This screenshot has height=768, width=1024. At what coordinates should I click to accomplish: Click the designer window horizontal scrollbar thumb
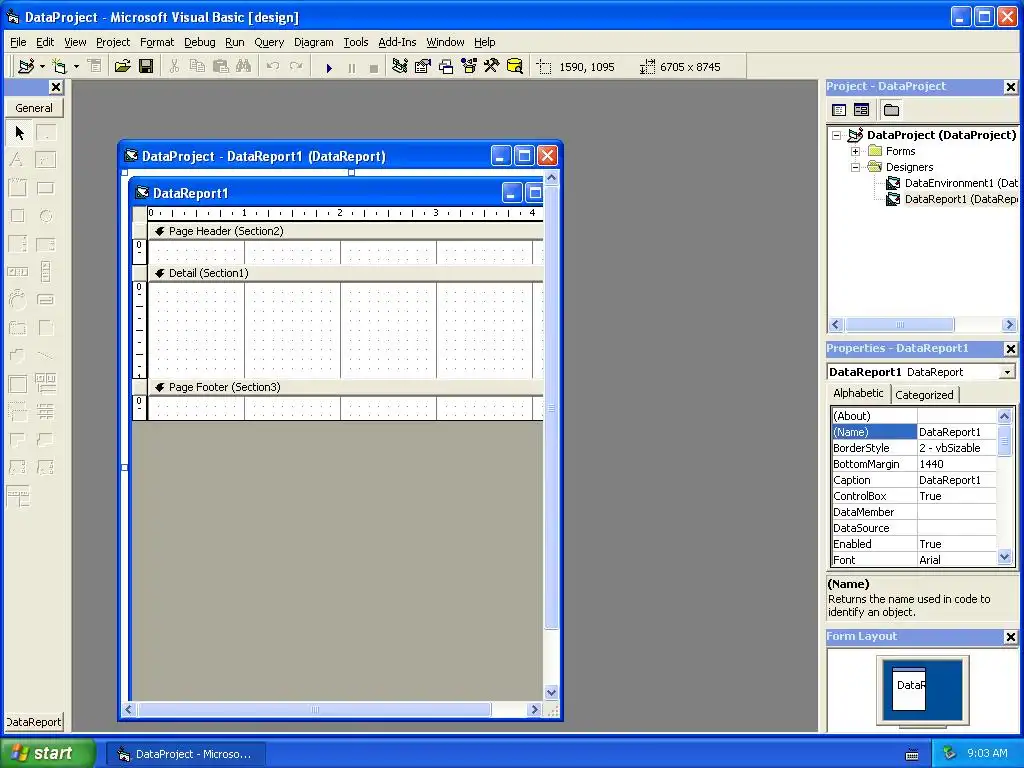(314, 709)
